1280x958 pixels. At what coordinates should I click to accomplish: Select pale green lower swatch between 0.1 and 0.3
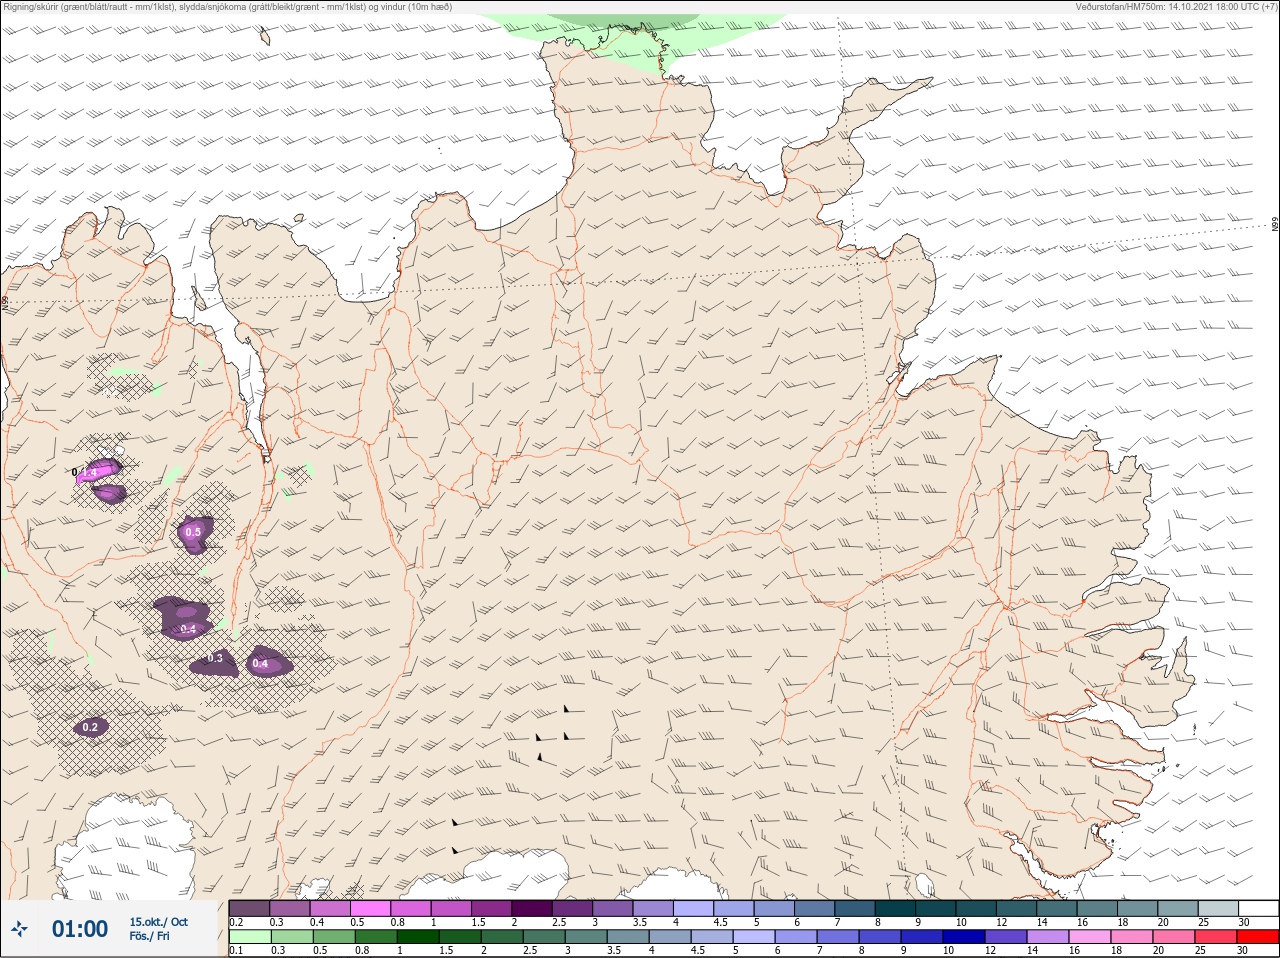click(249, 937)
